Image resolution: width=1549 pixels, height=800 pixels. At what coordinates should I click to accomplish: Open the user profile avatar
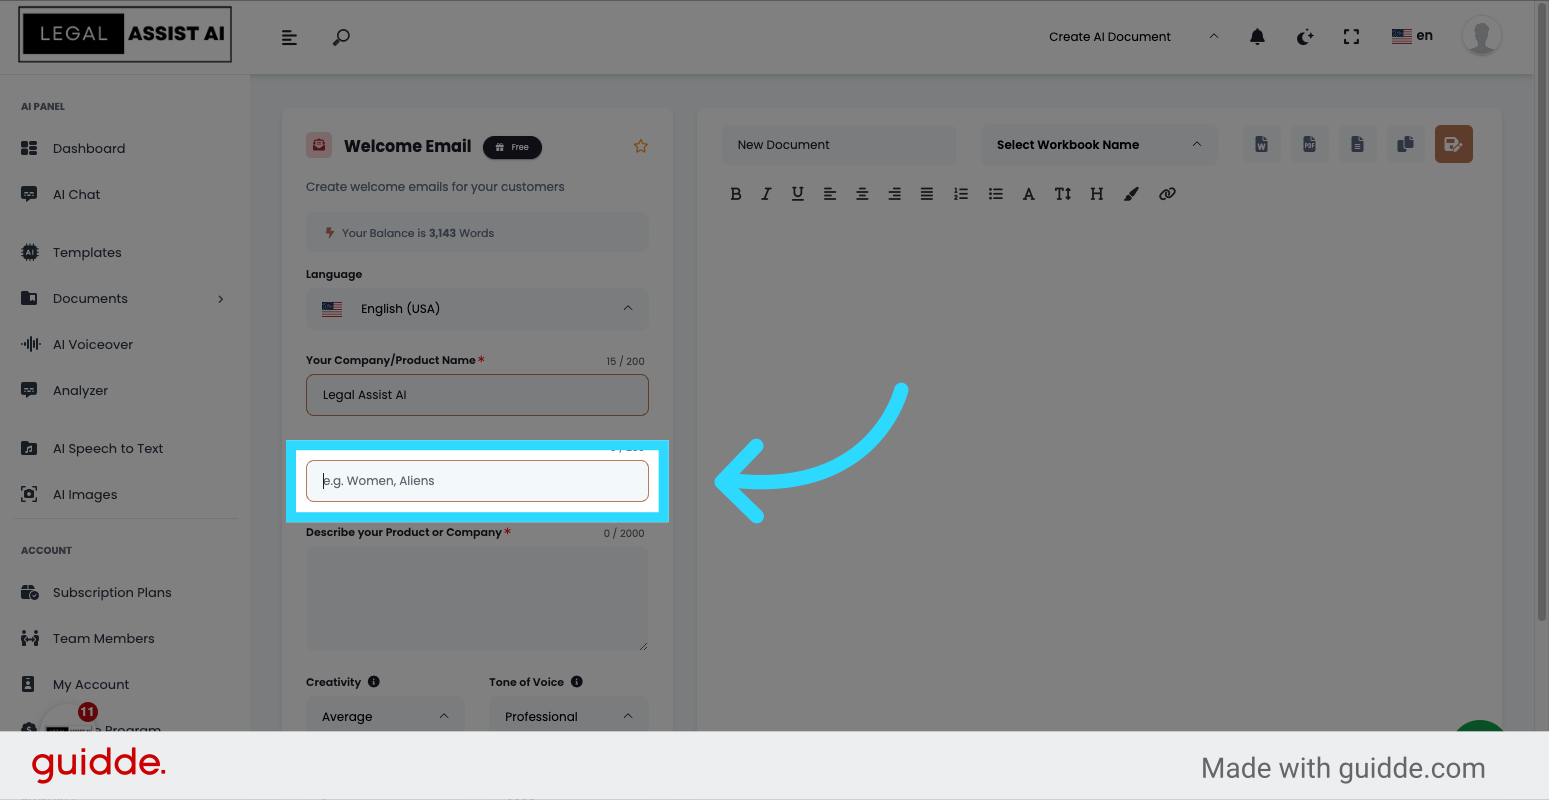[x=1482, y=36]
